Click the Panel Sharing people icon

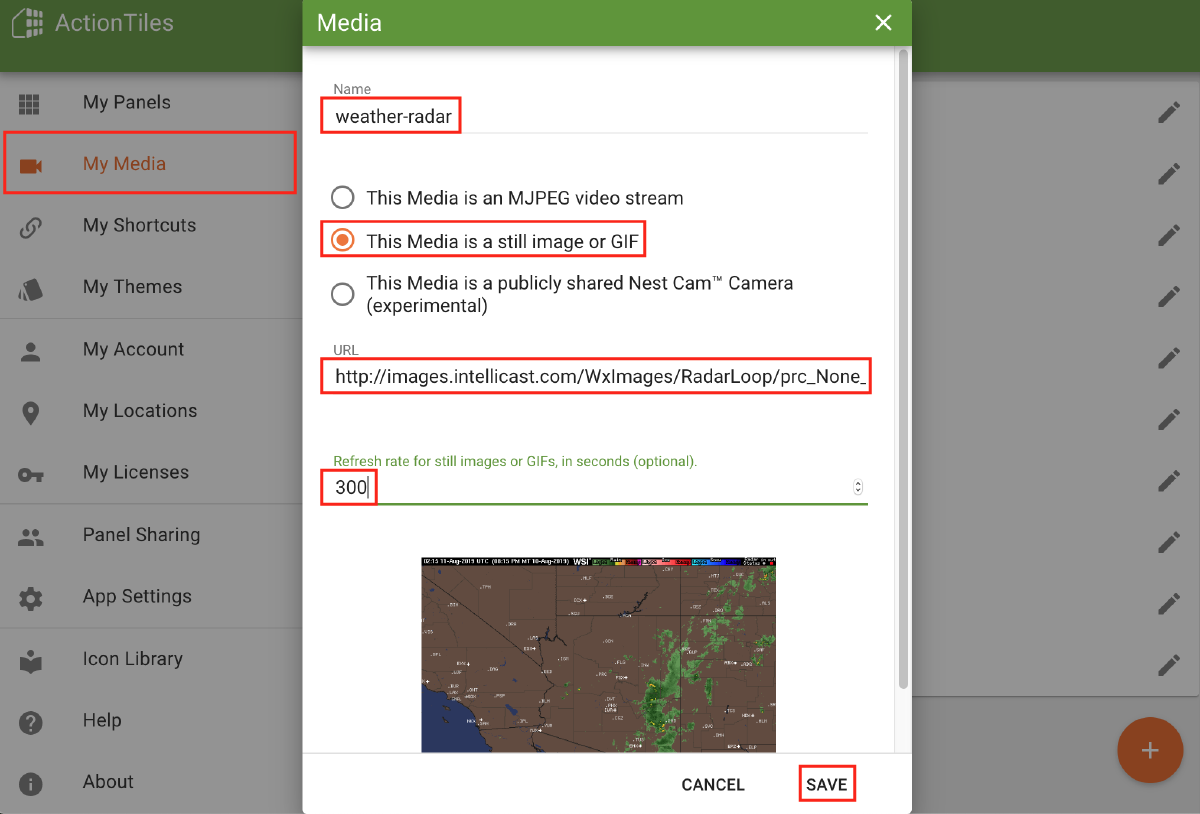(x=30, y=536)
